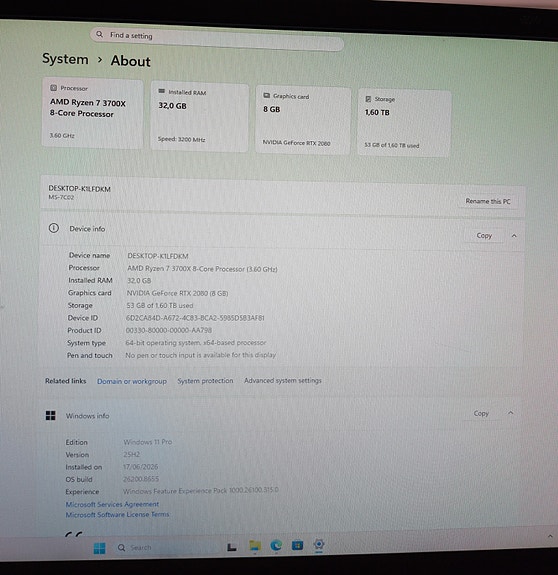The image size is (558, 575).
Task: Click the Windows info logo icon
Action: pyautogui.click(x=51, y=415)
